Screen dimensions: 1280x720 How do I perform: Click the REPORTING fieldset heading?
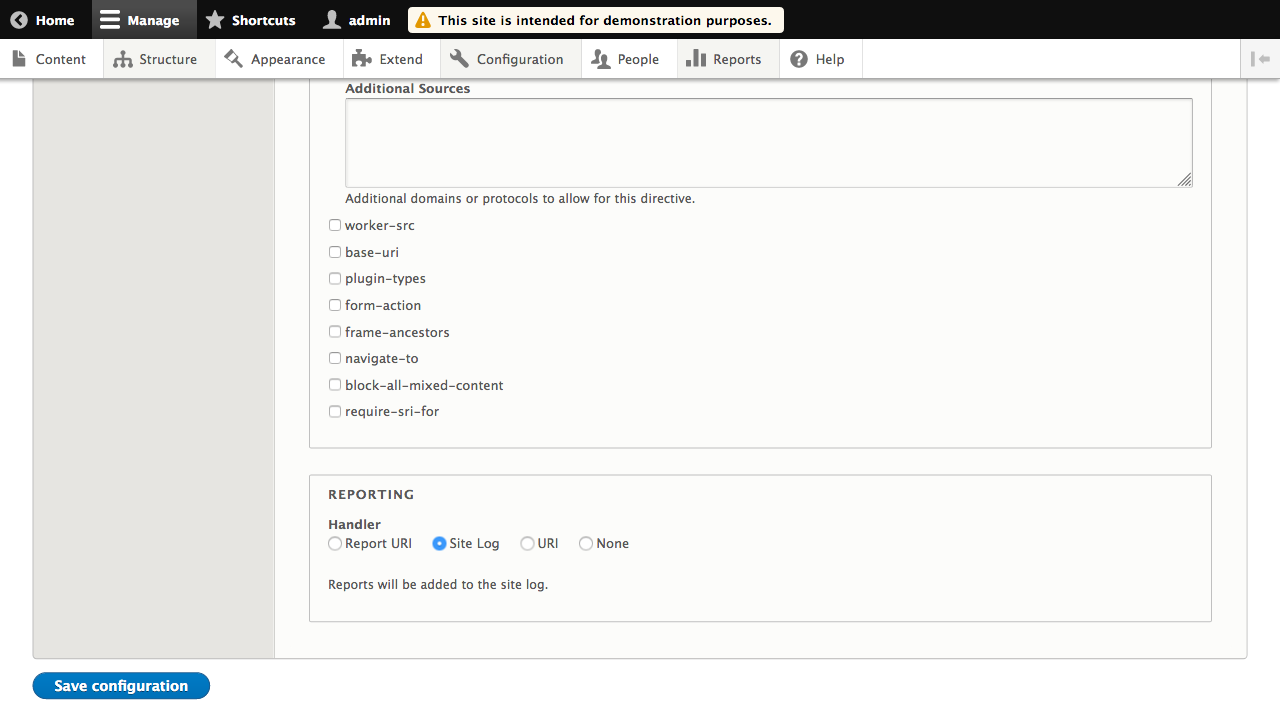click(371, 494)
